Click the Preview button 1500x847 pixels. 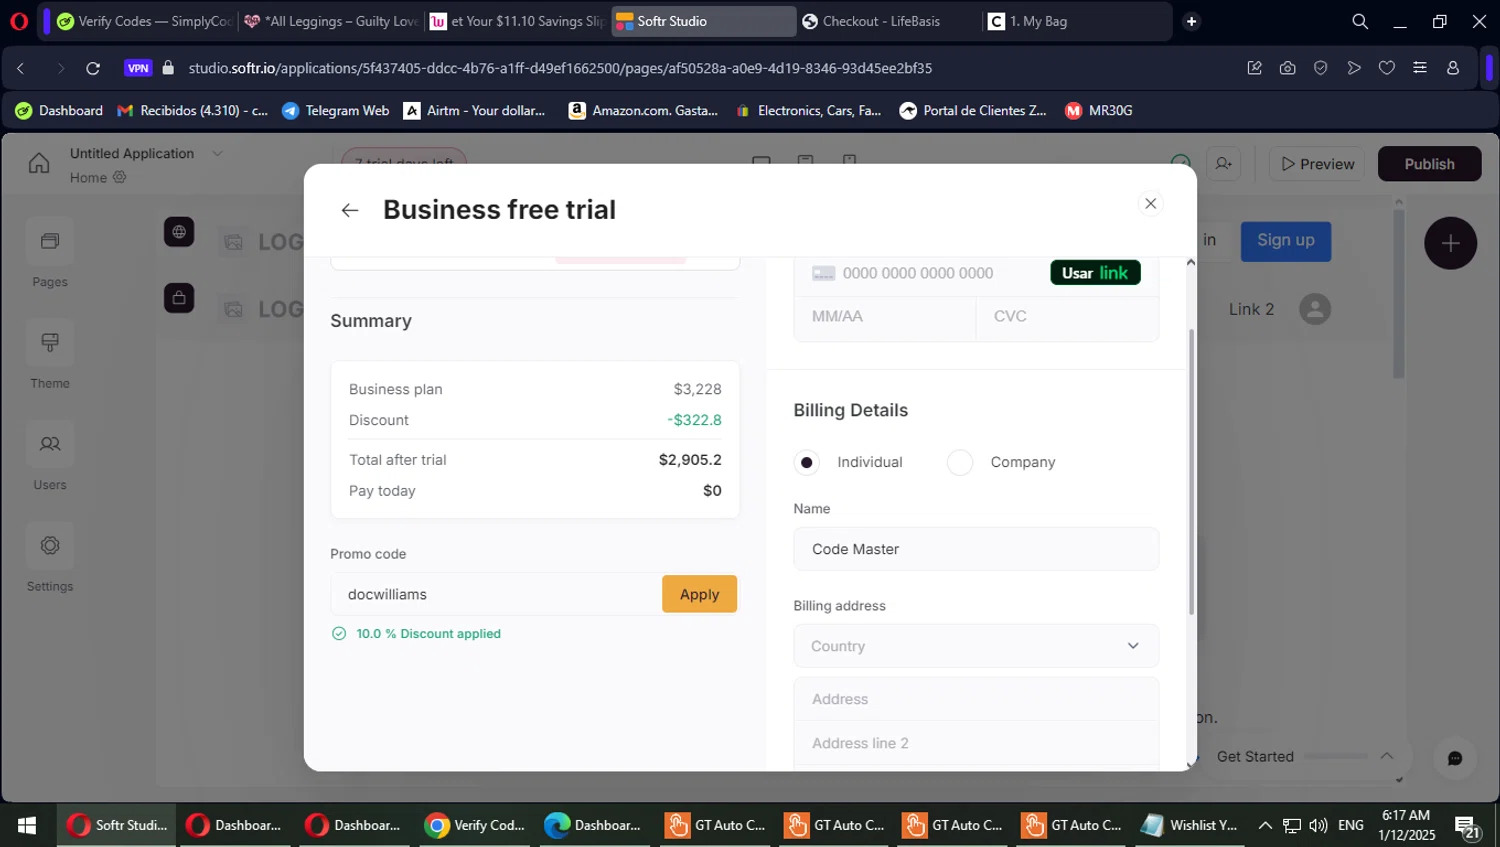click(x=1318, y=164)
